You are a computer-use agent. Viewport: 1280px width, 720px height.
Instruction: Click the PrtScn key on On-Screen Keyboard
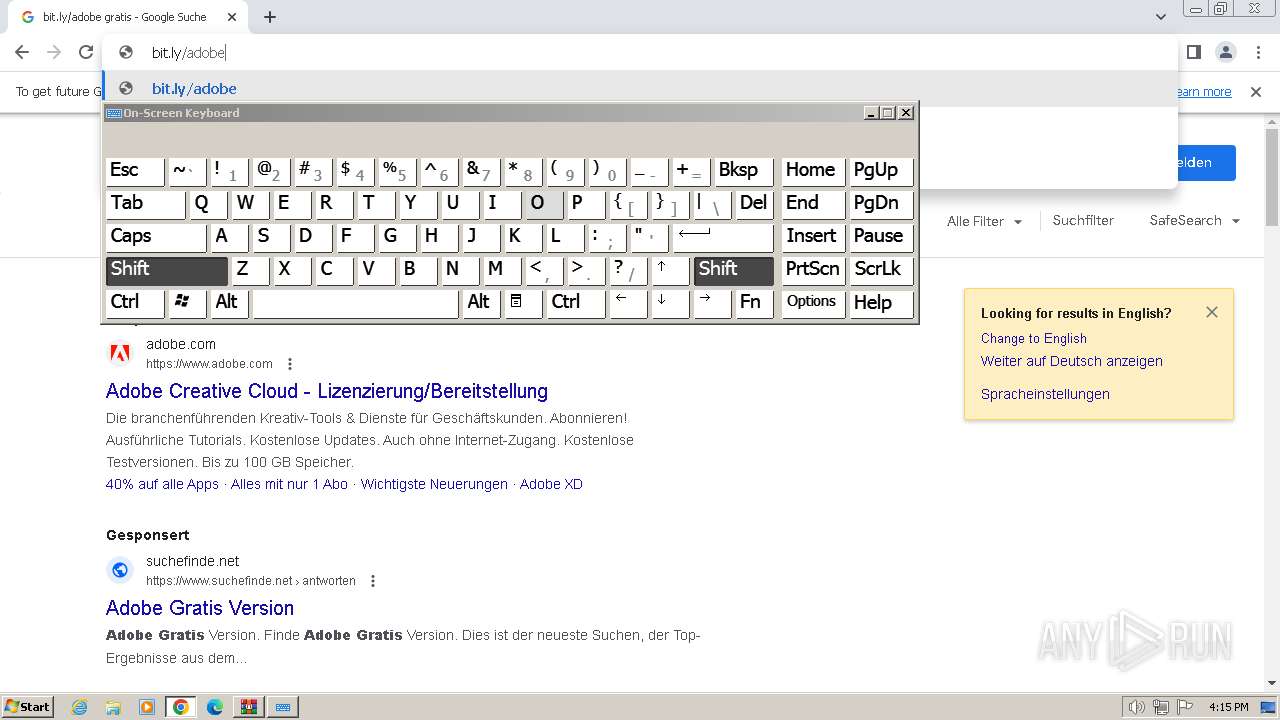click(813, 270)
